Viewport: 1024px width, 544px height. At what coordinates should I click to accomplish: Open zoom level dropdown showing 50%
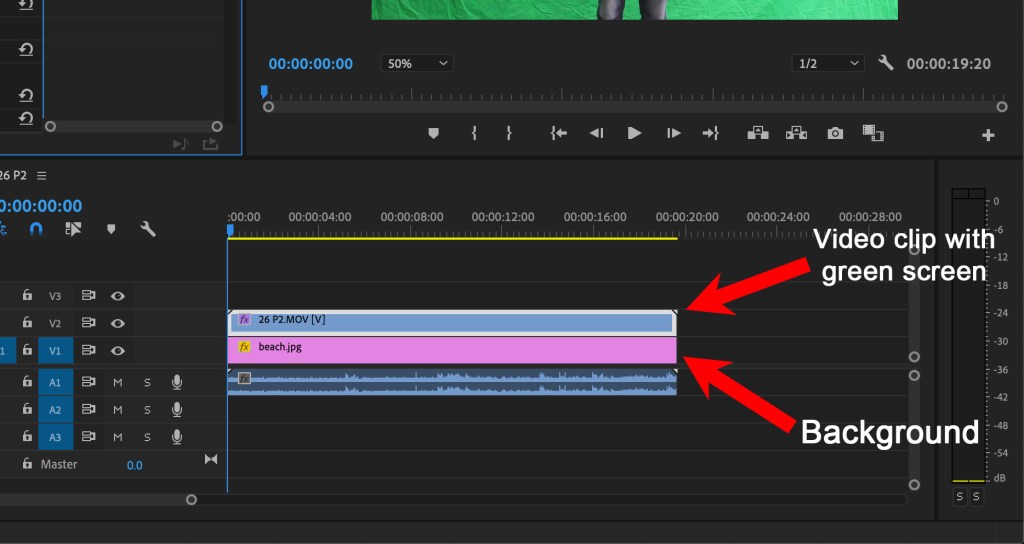(417, 63)
